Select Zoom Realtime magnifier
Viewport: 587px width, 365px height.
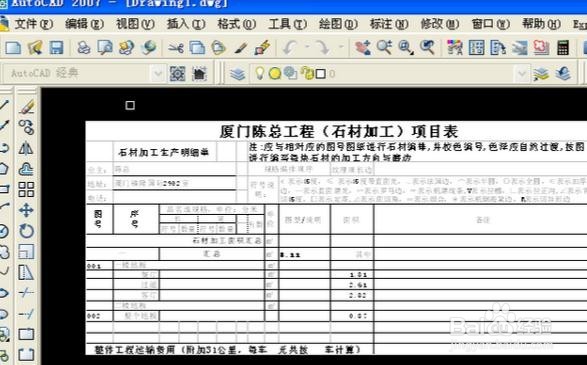click(384, 48)
